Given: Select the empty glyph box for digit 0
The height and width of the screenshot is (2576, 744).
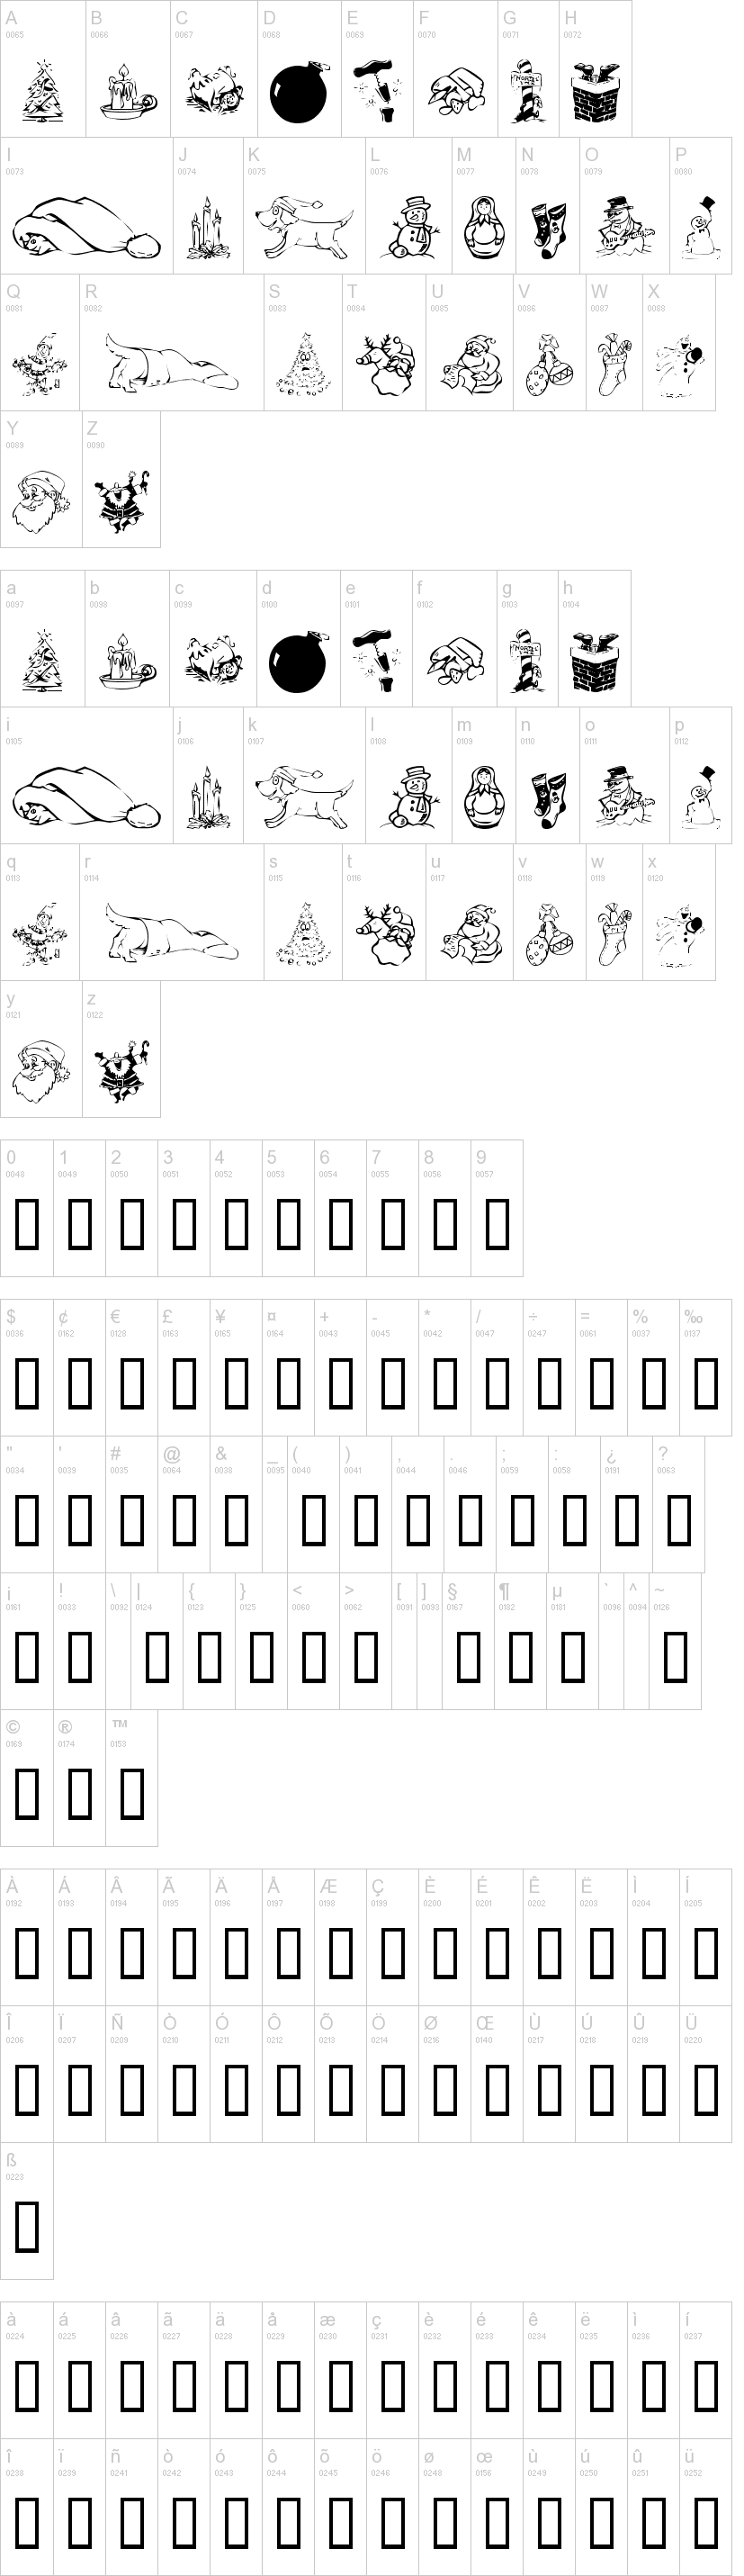Looking at the screenshot, I should pos(27,1224).
